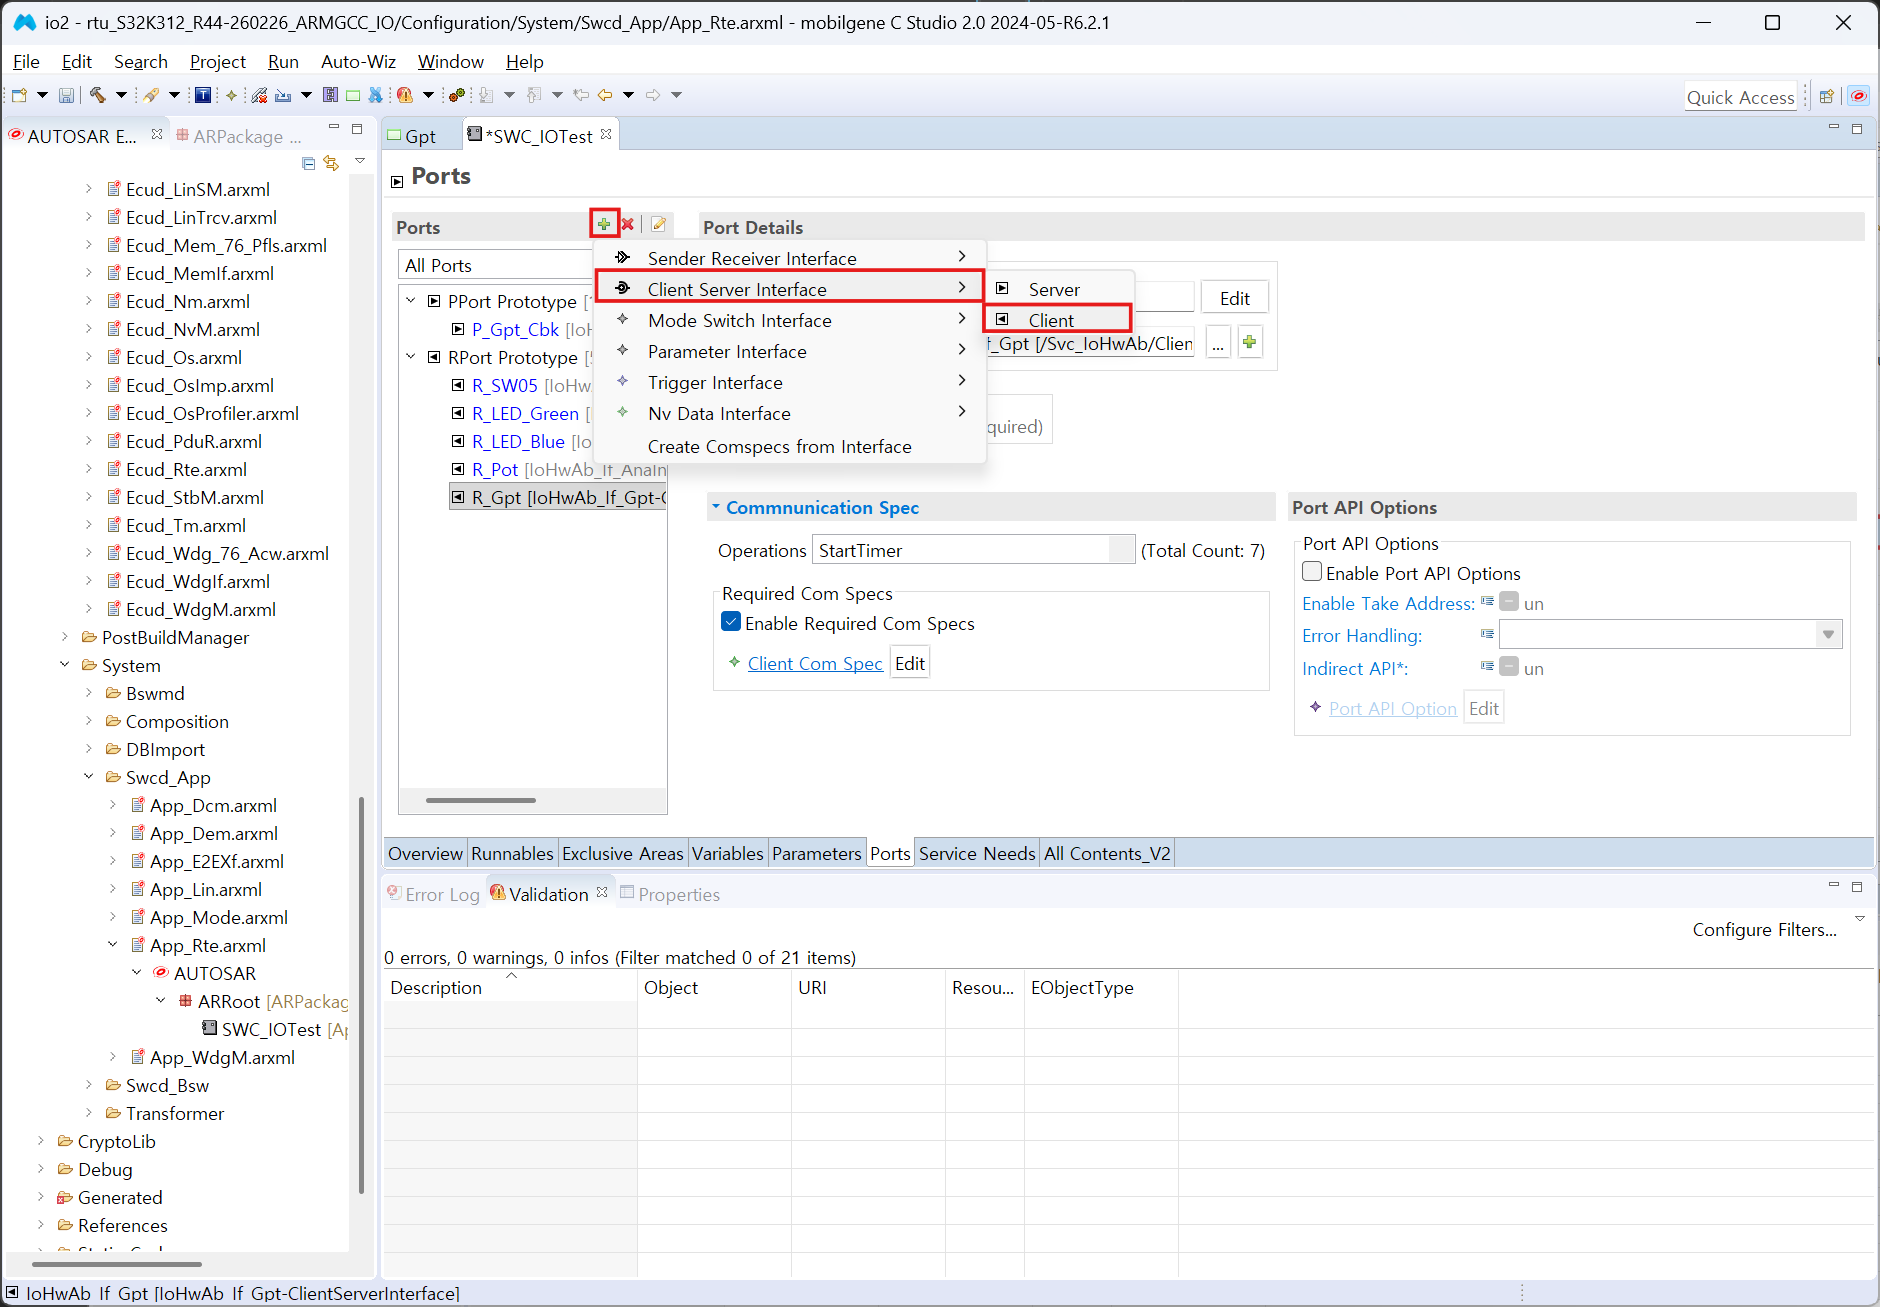
Task: Switch to the Runnables tab
Action: tap(512, 853)
